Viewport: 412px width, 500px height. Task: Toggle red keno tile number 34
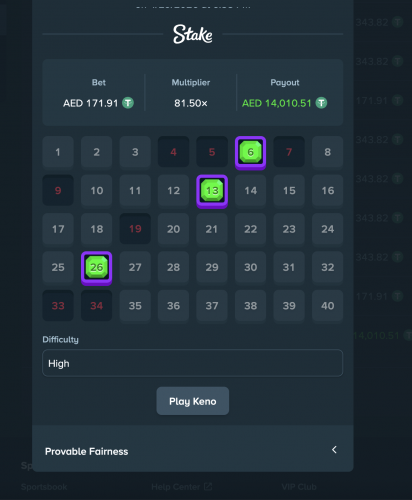(97, 306)
